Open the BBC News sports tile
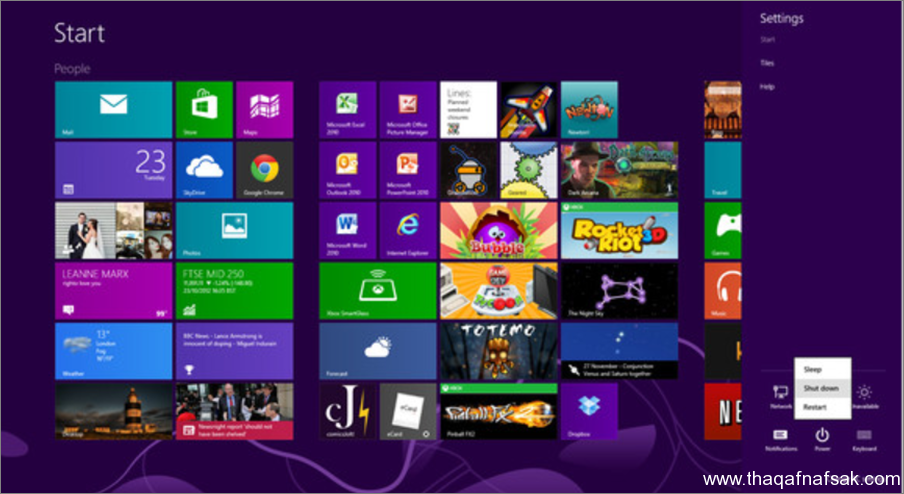Viewport: 904px width, 494px height. (x=235, y=351)
